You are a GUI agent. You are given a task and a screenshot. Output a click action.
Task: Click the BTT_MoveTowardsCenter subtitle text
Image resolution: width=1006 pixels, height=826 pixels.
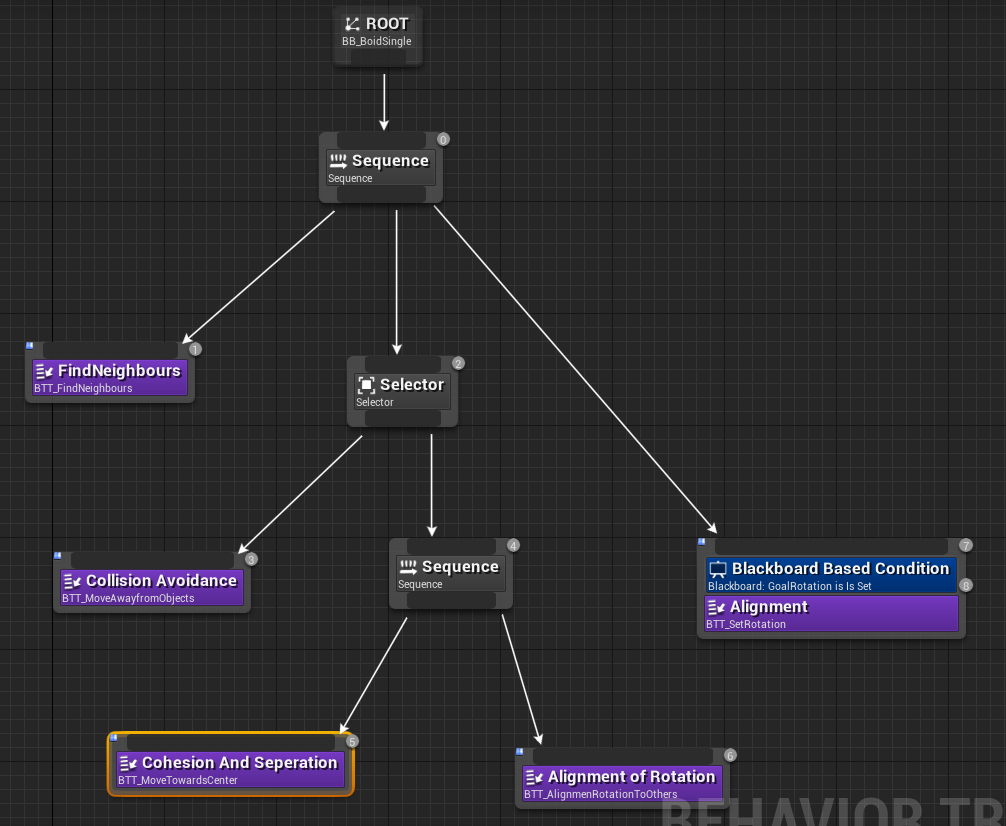click(178, 780)
